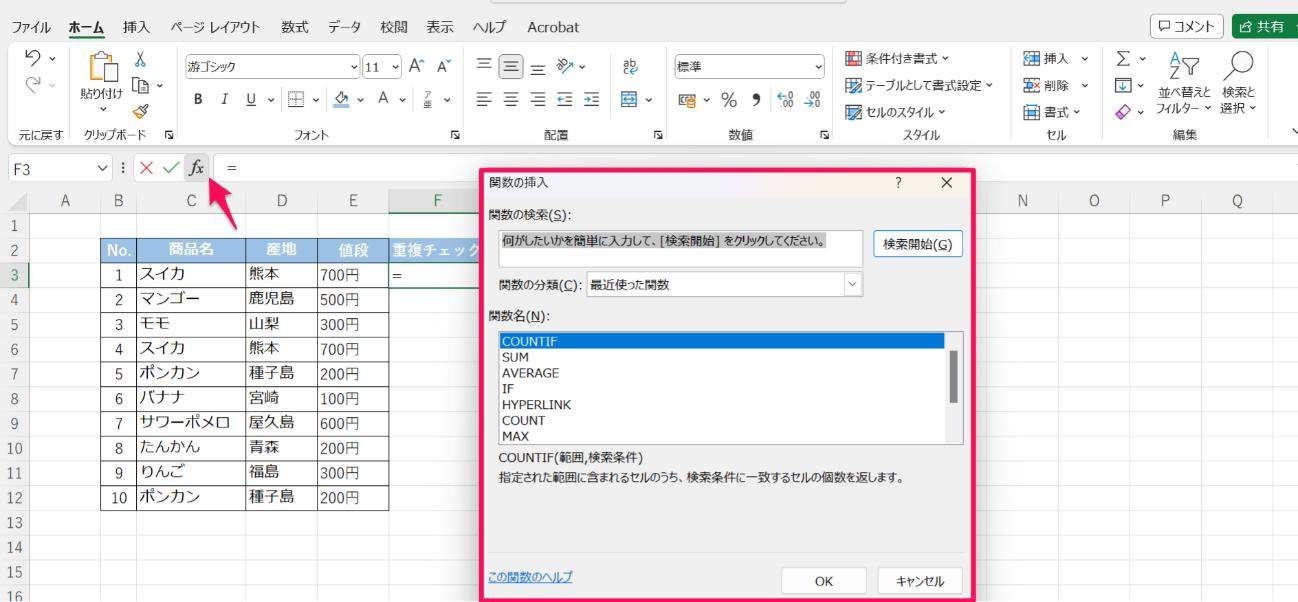
Task: Select the Percent Style icon
Action: [x=728, y=100]
